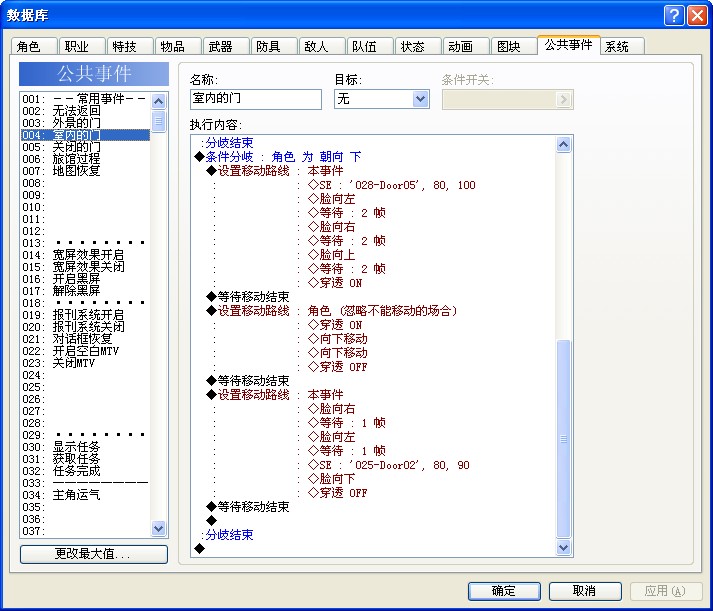Select event 022: 开启空白MTV
This screenshot has height=611, width=713.
click(85, 351)
